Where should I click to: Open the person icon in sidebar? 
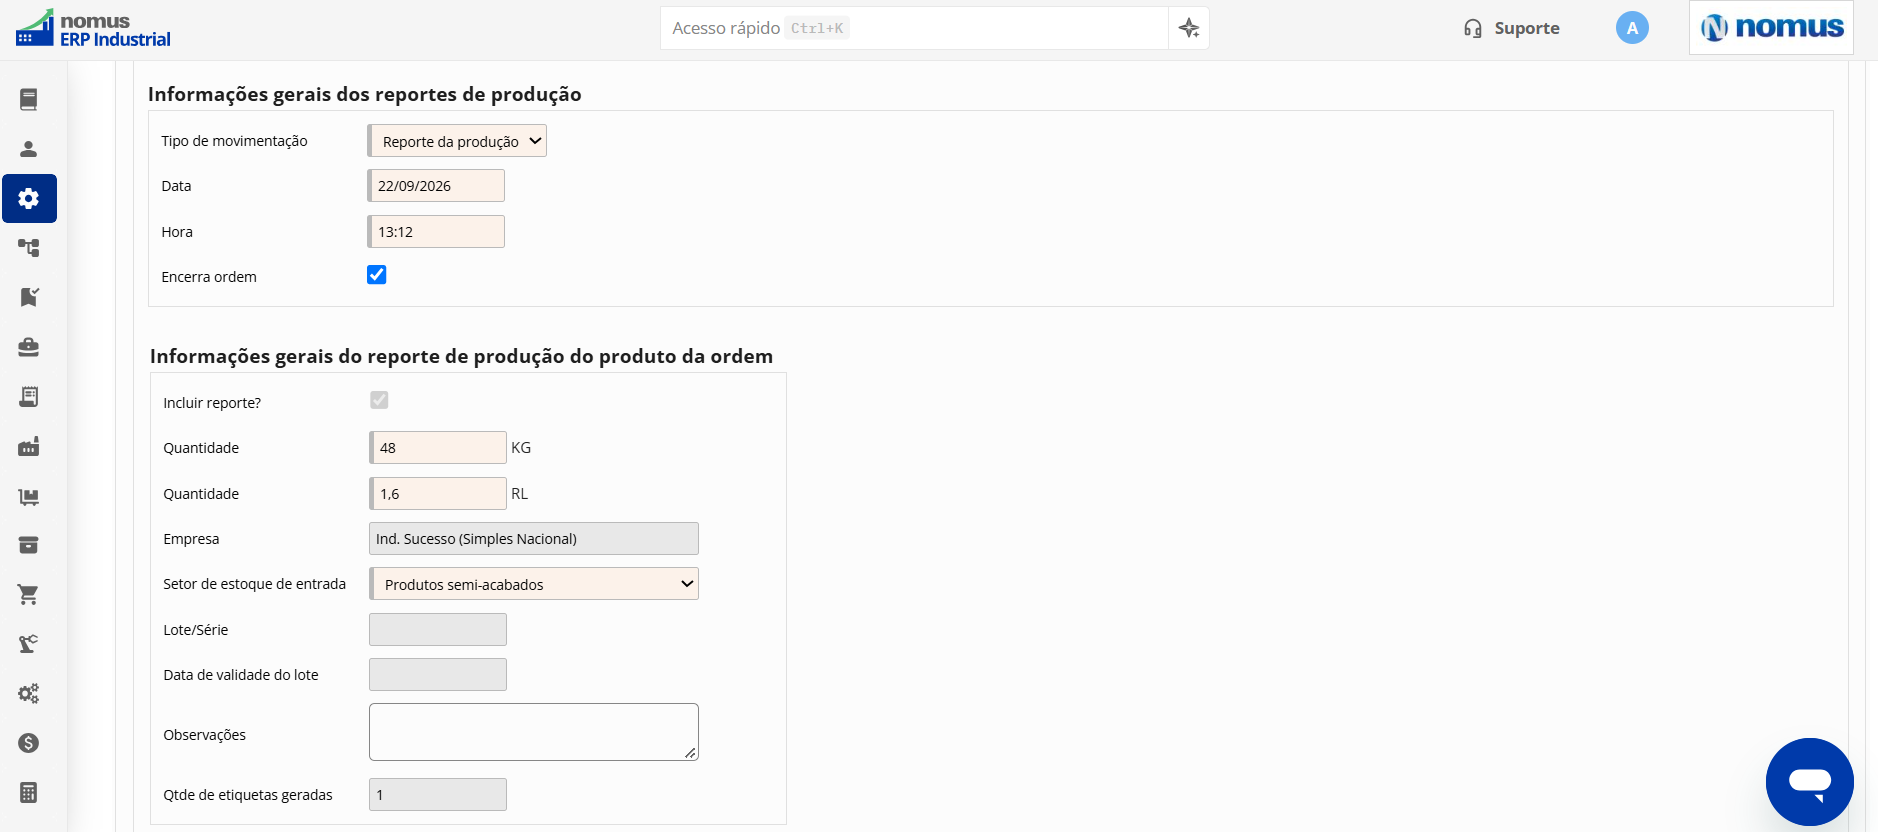click(x=29, y=149)
